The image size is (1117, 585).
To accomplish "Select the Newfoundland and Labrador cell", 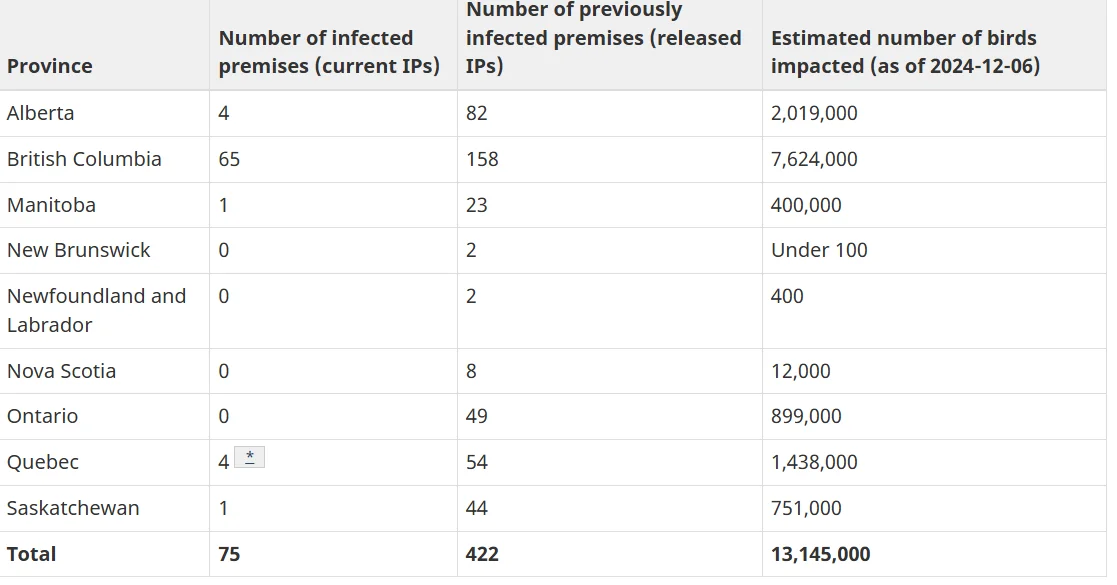I will pos(96,311).
